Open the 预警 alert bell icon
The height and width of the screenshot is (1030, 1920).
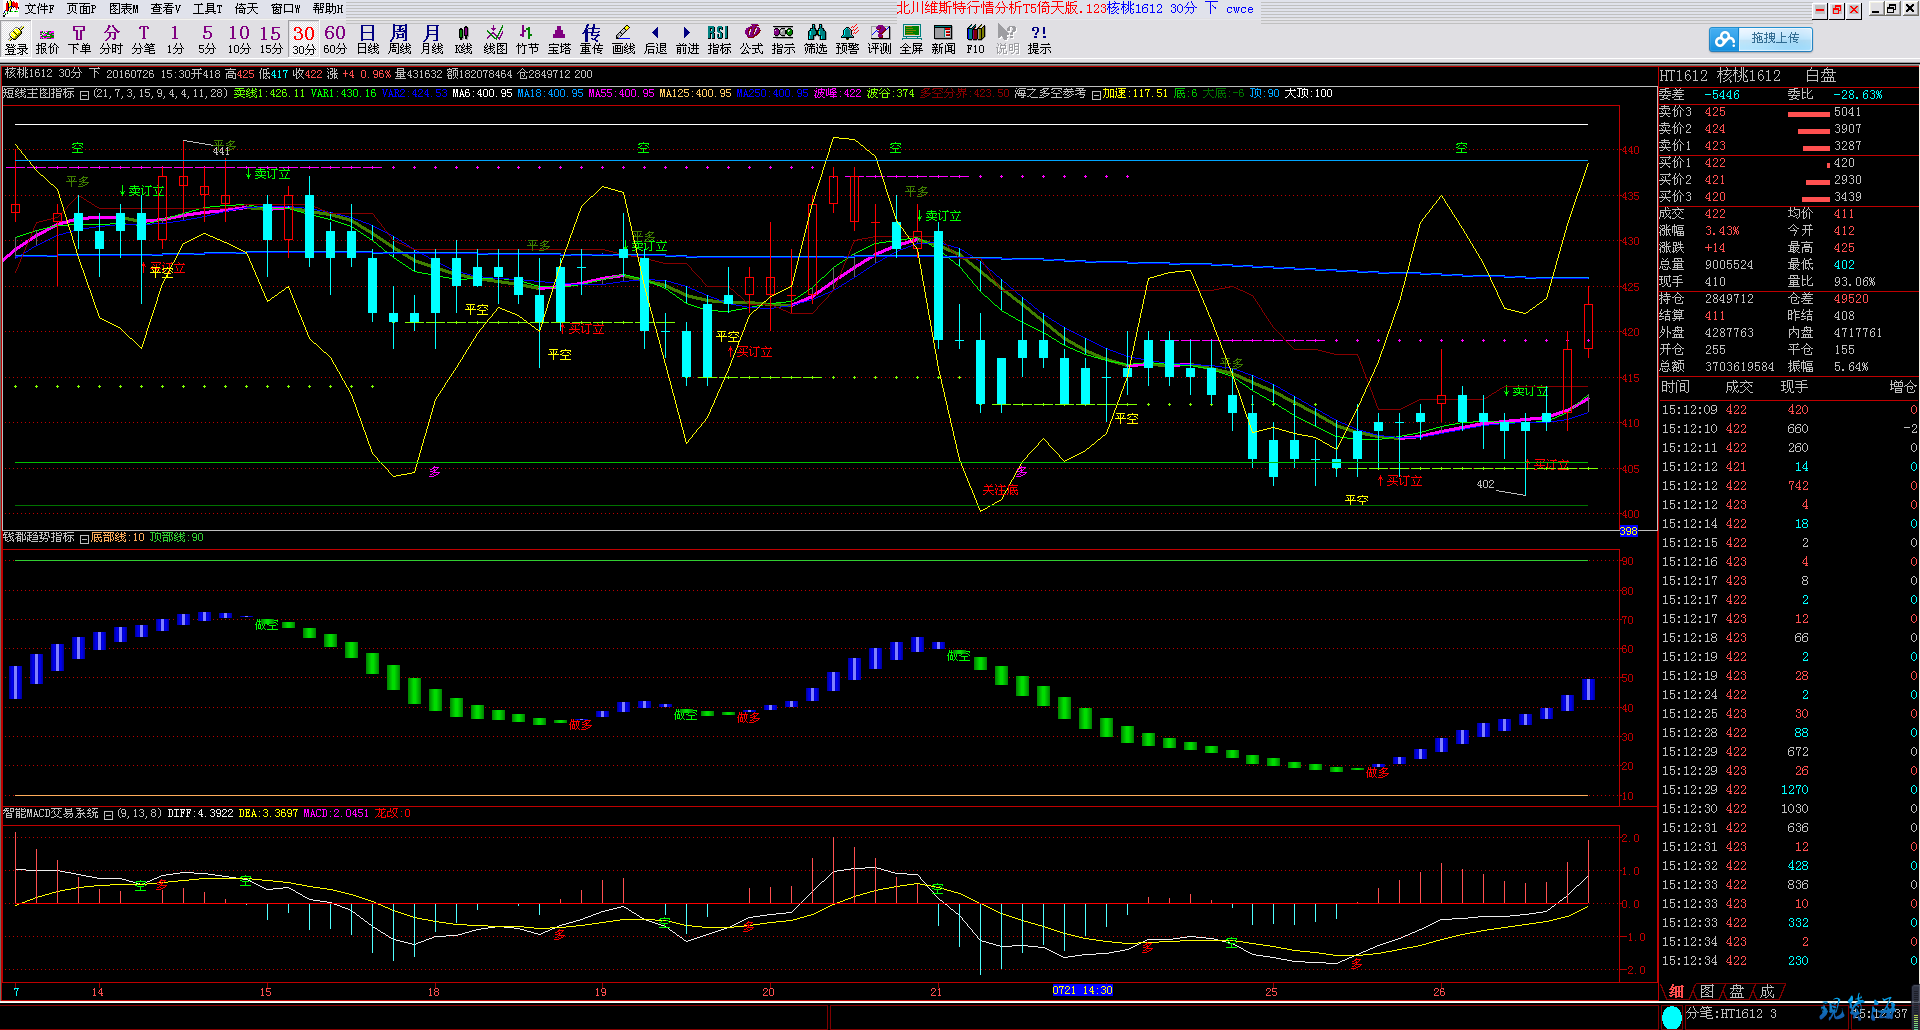[847, 40]
